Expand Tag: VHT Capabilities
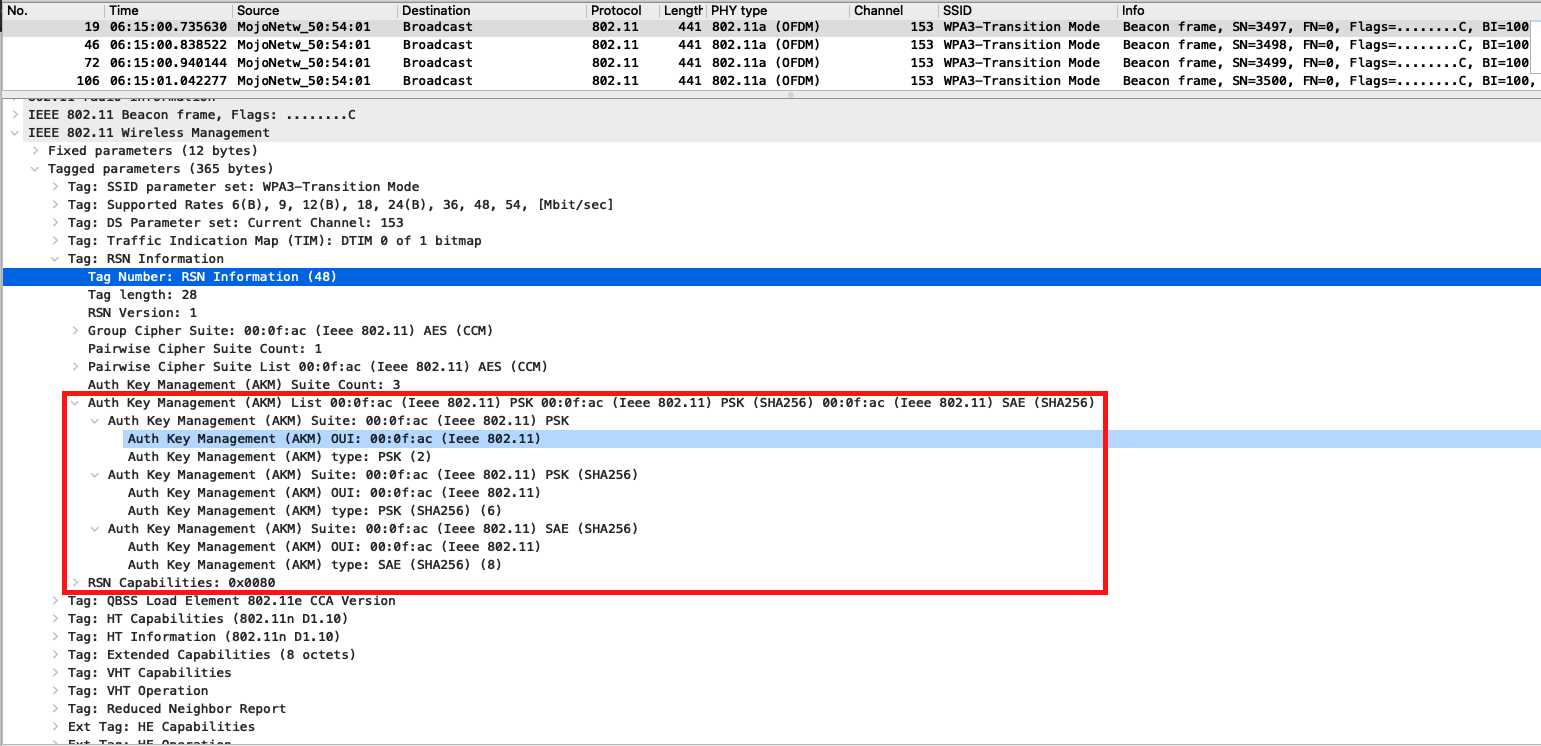The image size is (1541, 746). pos(55,672)
